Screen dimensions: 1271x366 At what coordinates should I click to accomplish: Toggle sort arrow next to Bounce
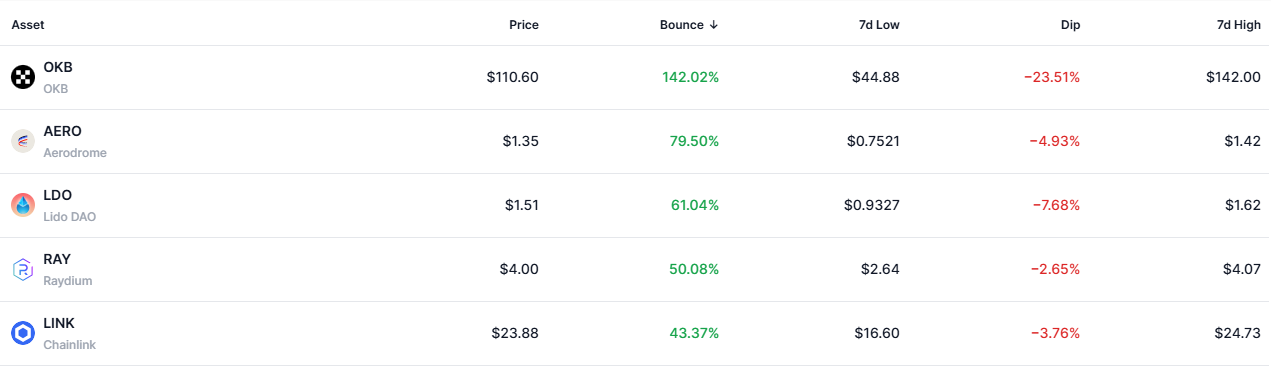pos(713,25)
